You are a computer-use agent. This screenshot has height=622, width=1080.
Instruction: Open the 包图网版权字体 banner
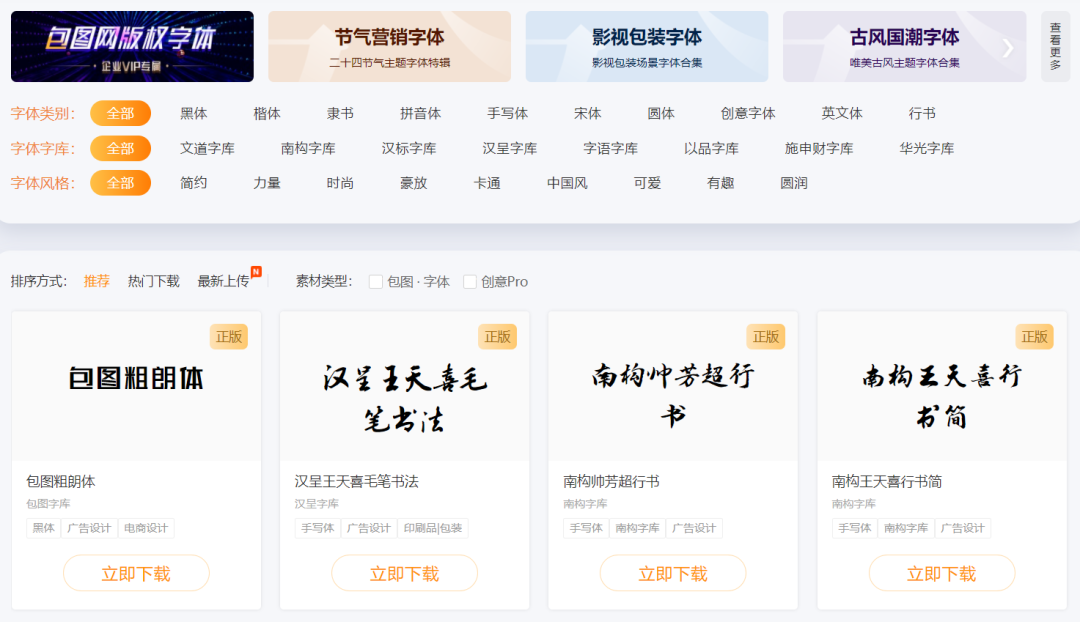132,46
